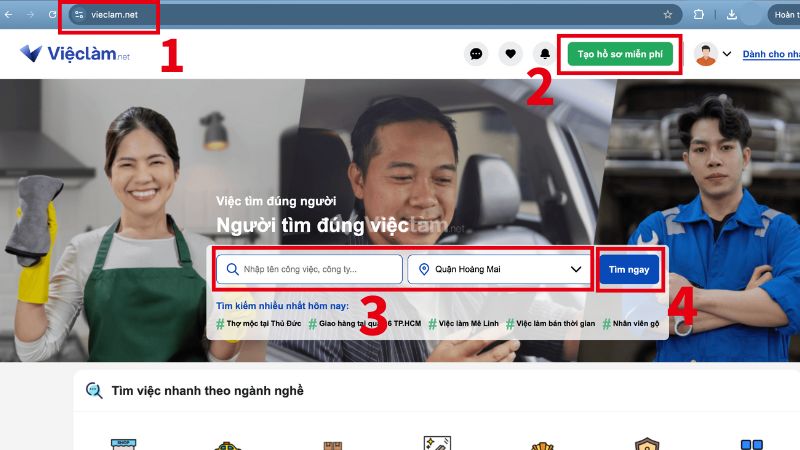Click the job name search field
Image resolution: width=800 pixels, height=450 pixels.
point(309,269)
